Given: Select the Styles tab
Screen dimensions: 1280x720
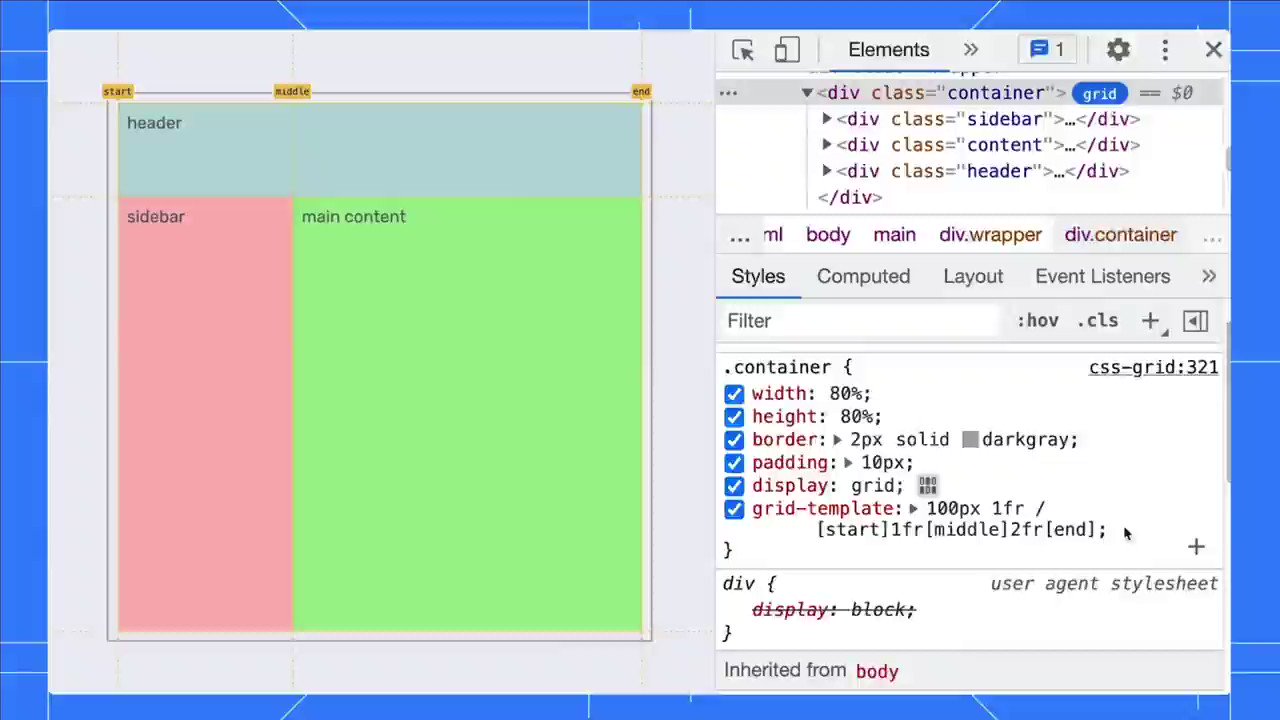Looking at the screenshot, I should [x=758, y=276].
